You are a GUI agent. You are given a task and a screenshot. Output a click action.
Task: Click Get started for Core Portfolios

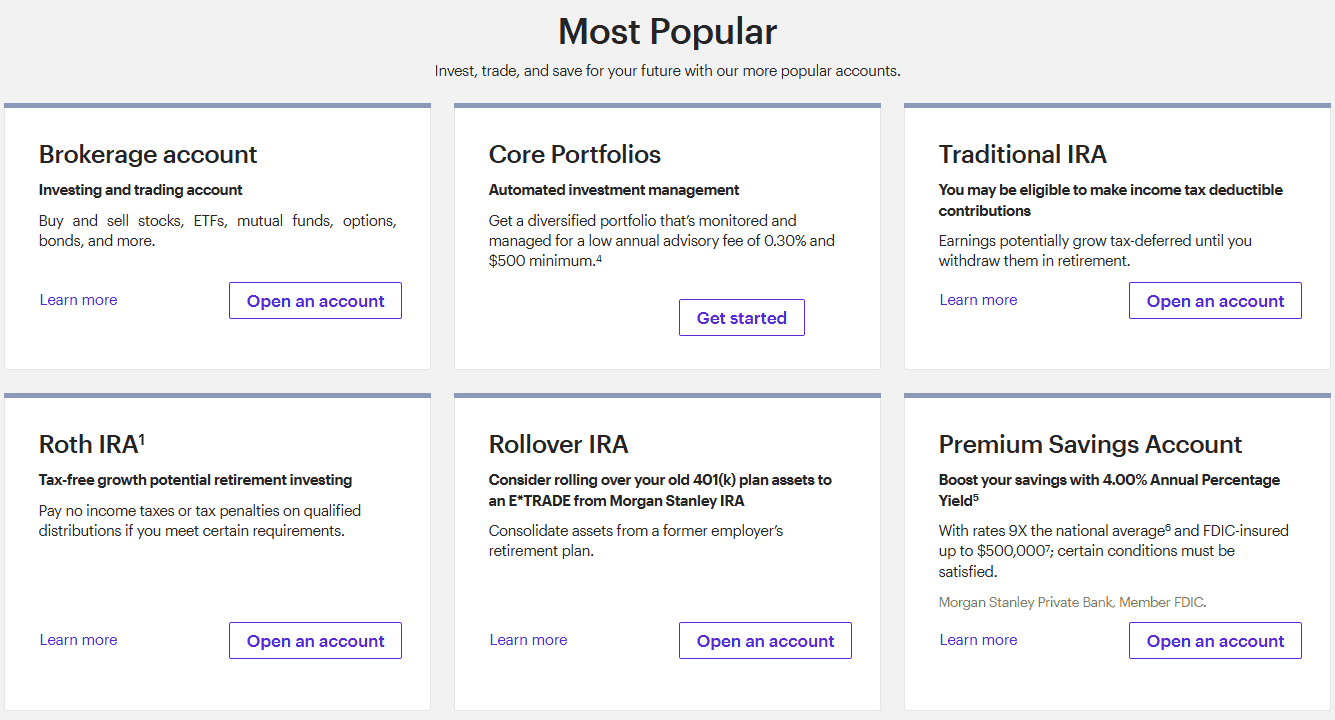[742, 317]
